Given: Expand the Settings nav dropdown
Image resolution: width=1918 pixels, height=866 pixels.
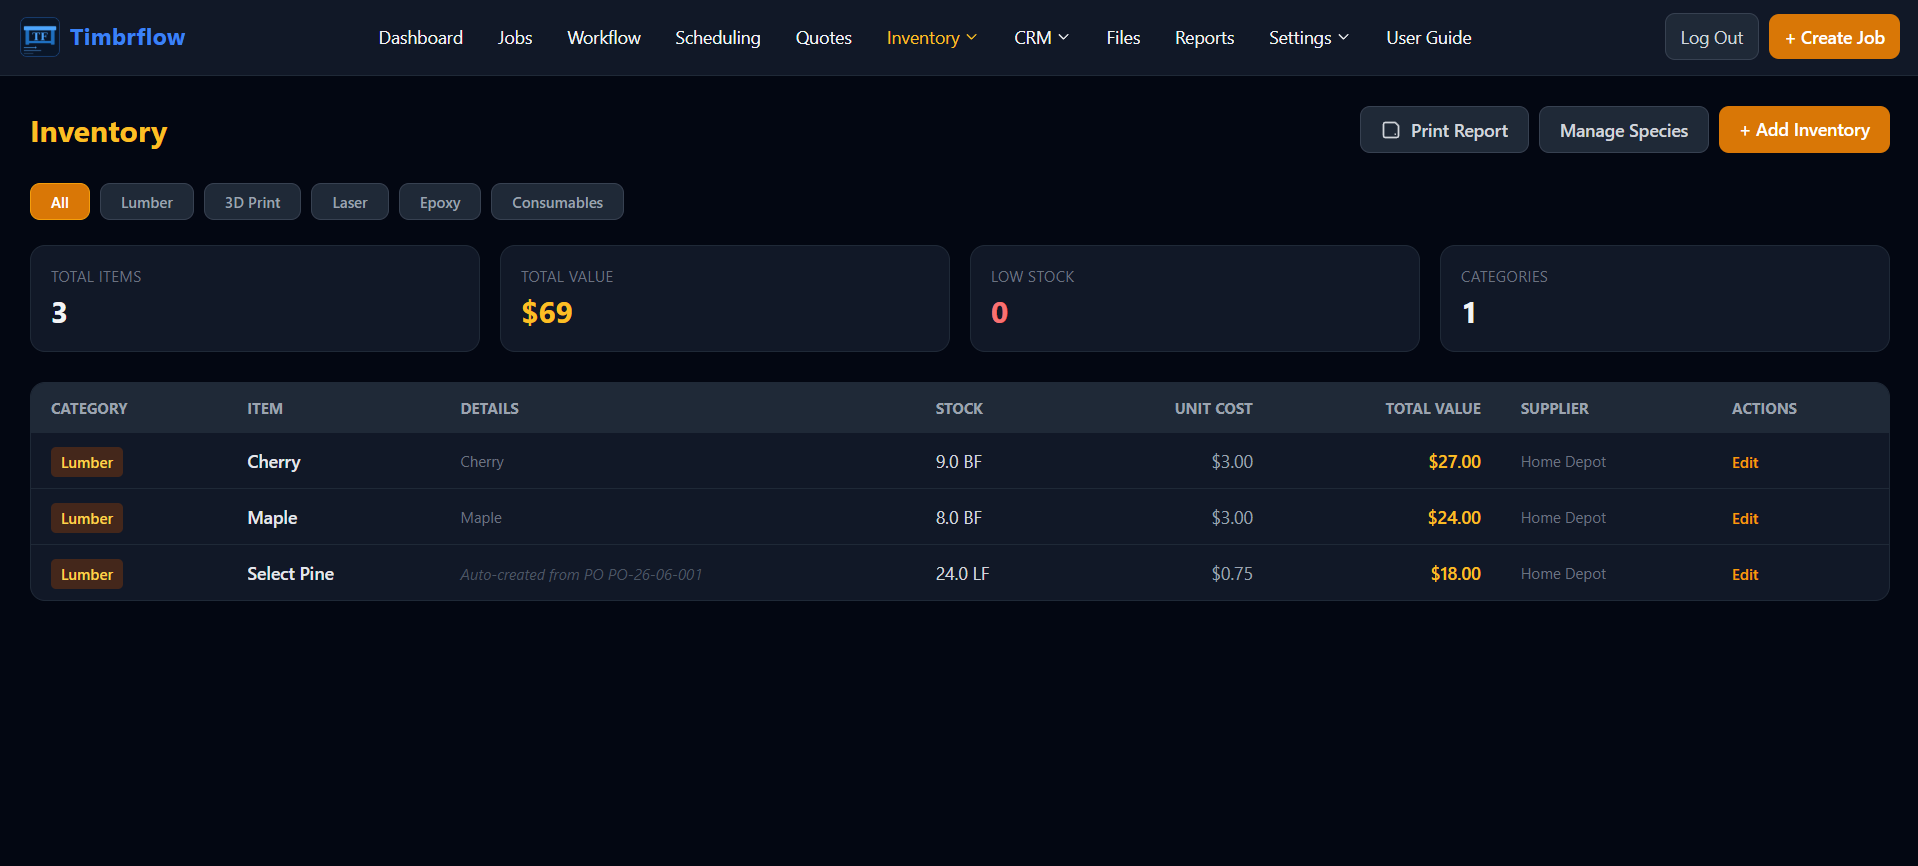Looking at the screenshot, I should pos(1309,38).
